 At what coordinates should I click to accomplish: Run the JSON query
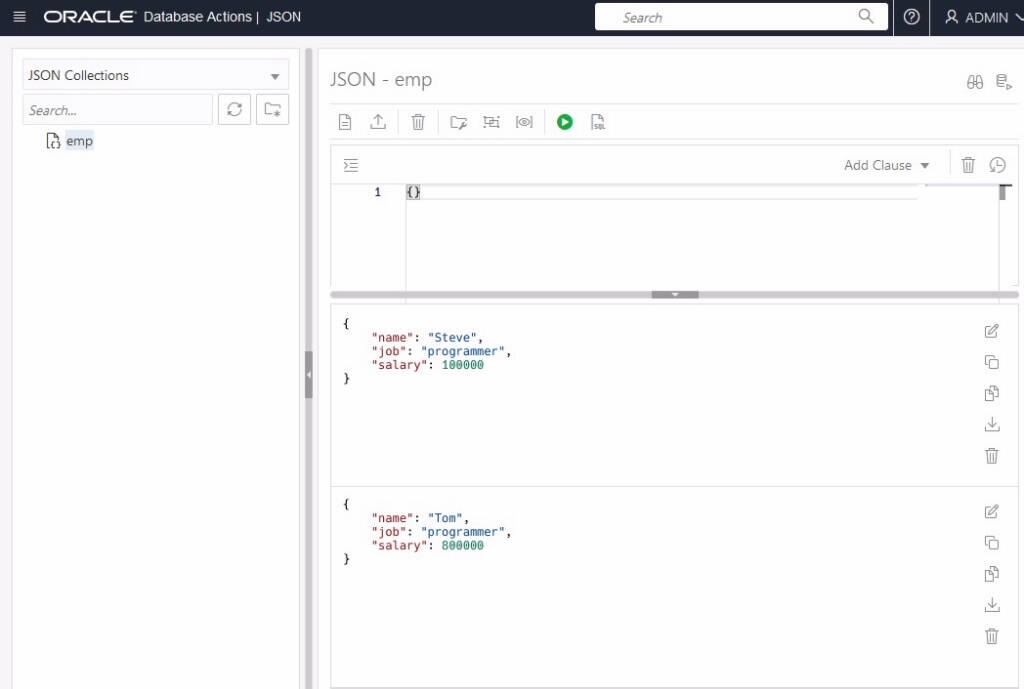pos(565,121)
